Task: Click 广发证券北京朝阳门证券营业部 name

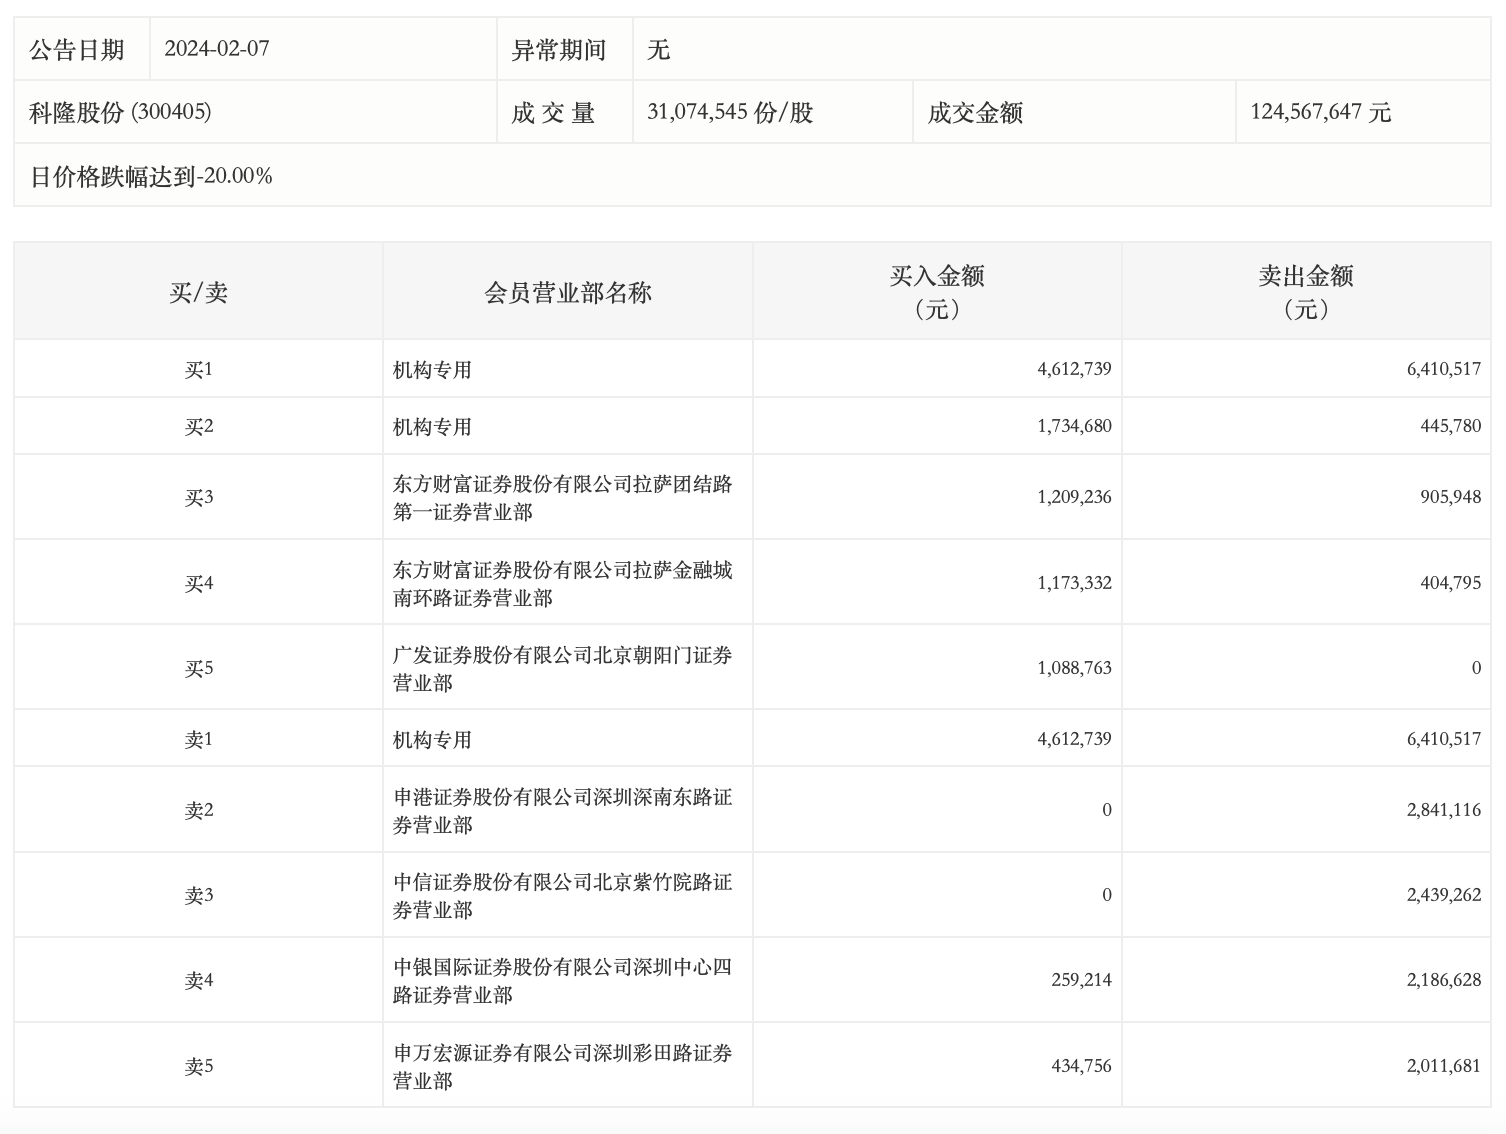Action: (x=562, y=669)
